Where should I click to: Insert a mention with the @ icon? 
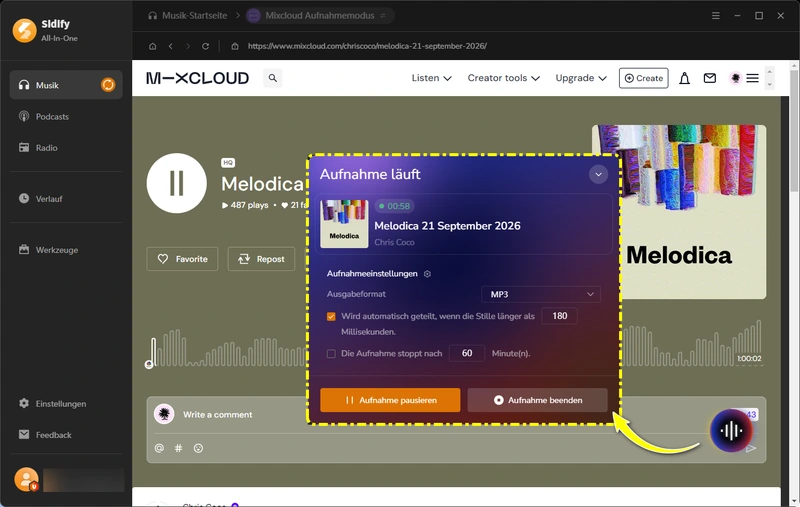(159, 448)
